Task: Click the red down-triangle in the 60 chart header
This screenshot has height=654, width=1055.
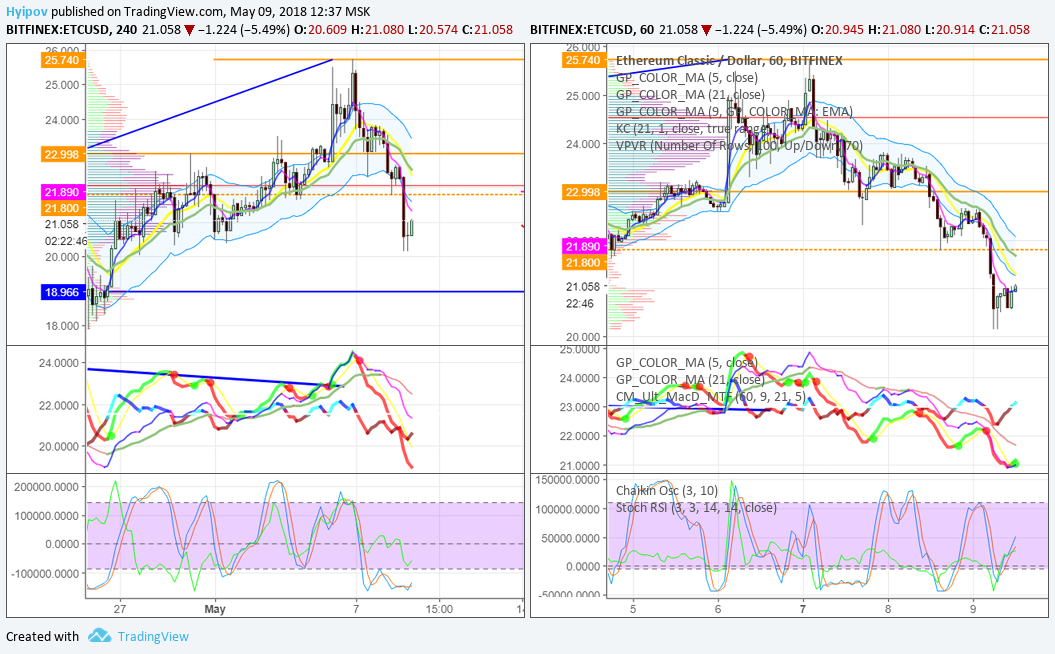Action: point(706,30)
